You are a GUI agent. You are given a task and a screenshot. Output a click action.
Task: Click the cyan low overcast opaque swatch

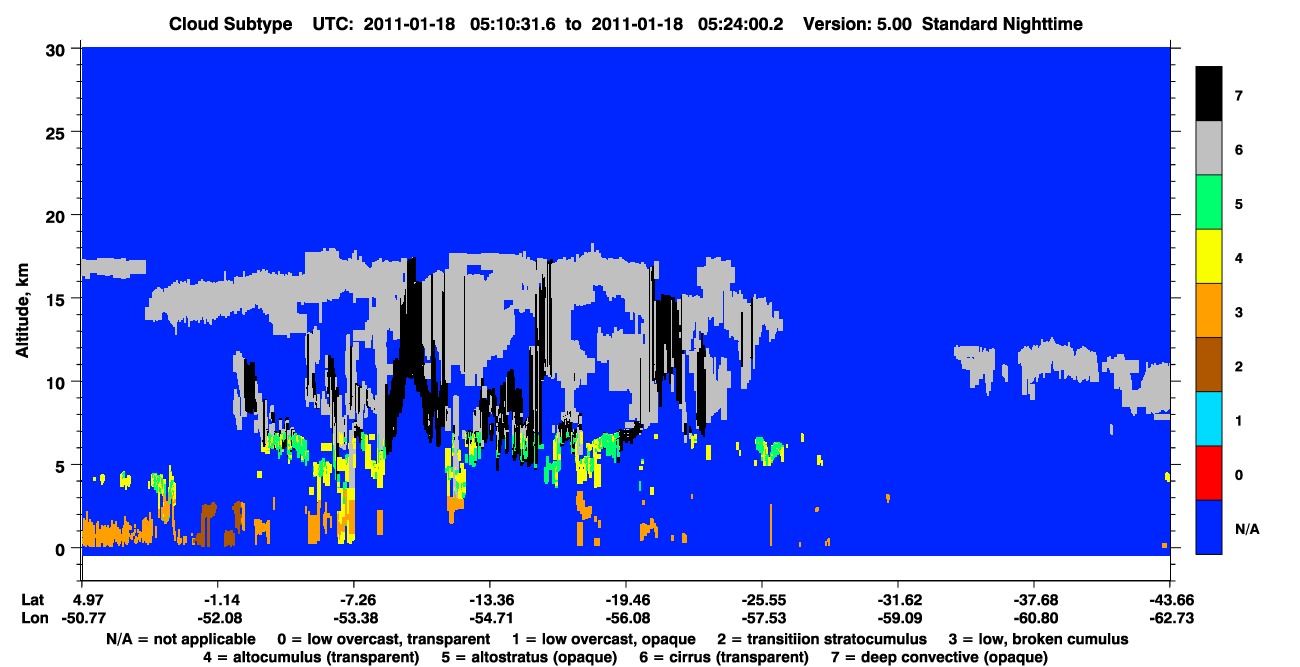tap(1209, 419)
